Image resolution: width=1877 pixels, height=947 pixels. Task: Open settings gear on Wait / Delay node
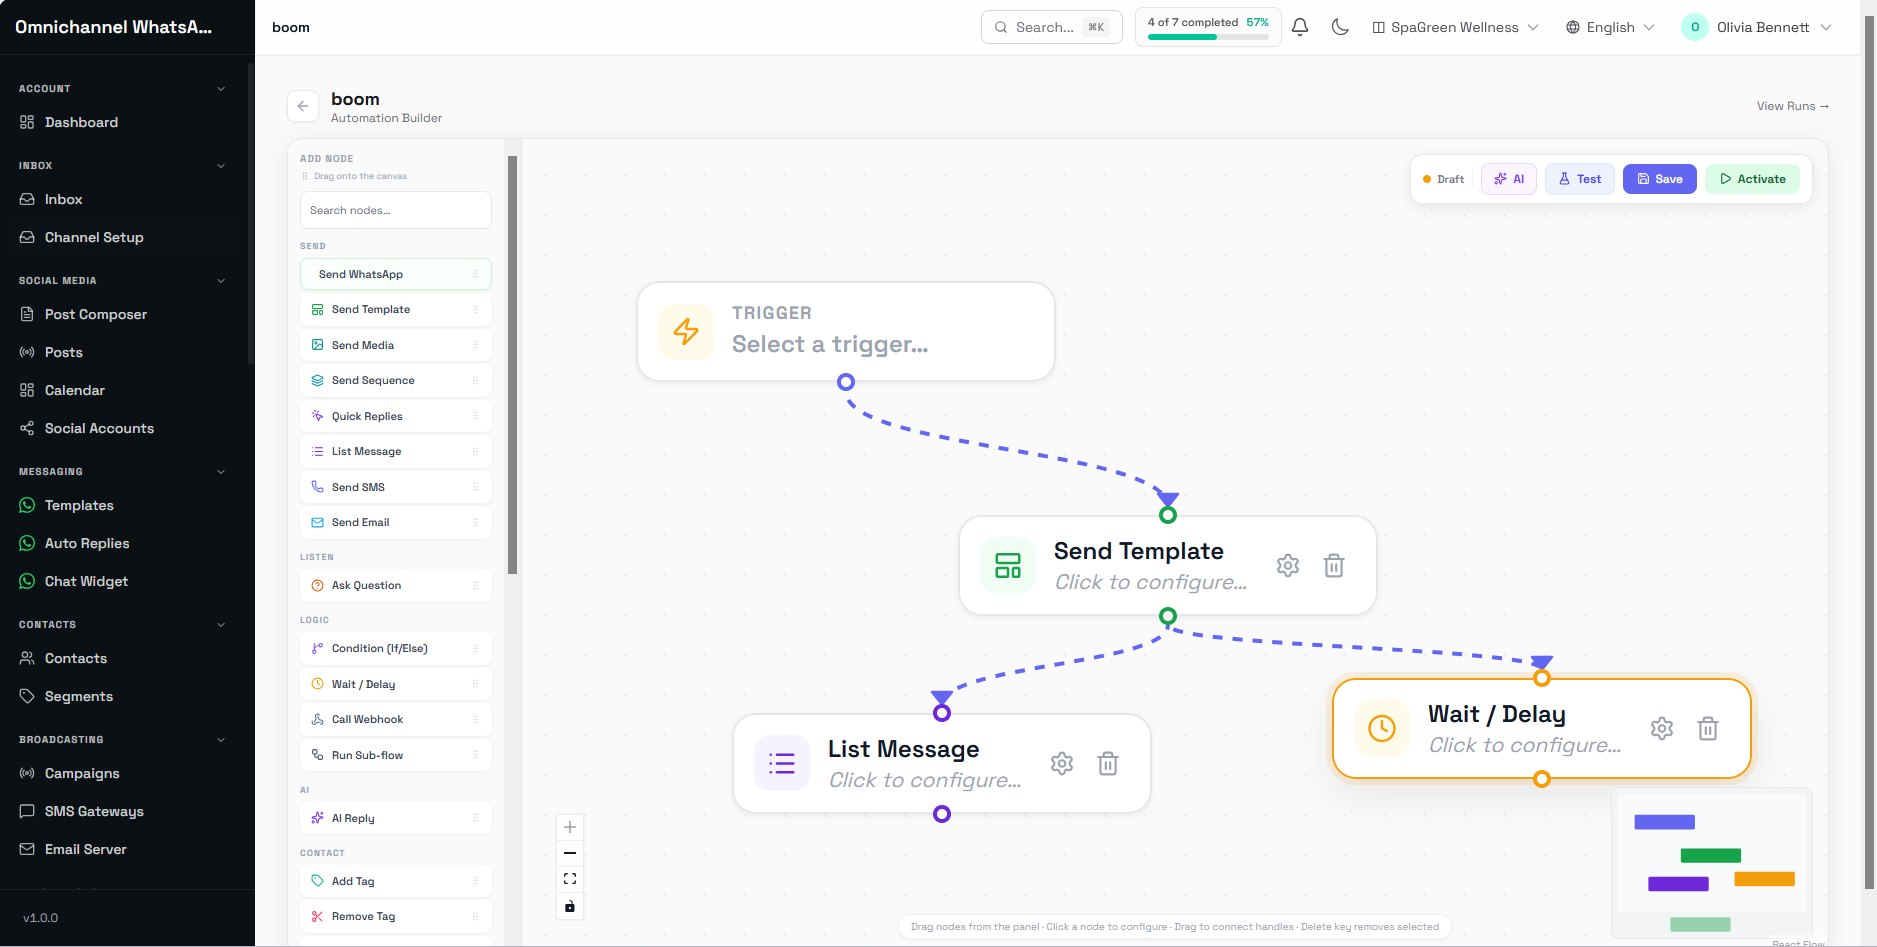point(1662,728)
